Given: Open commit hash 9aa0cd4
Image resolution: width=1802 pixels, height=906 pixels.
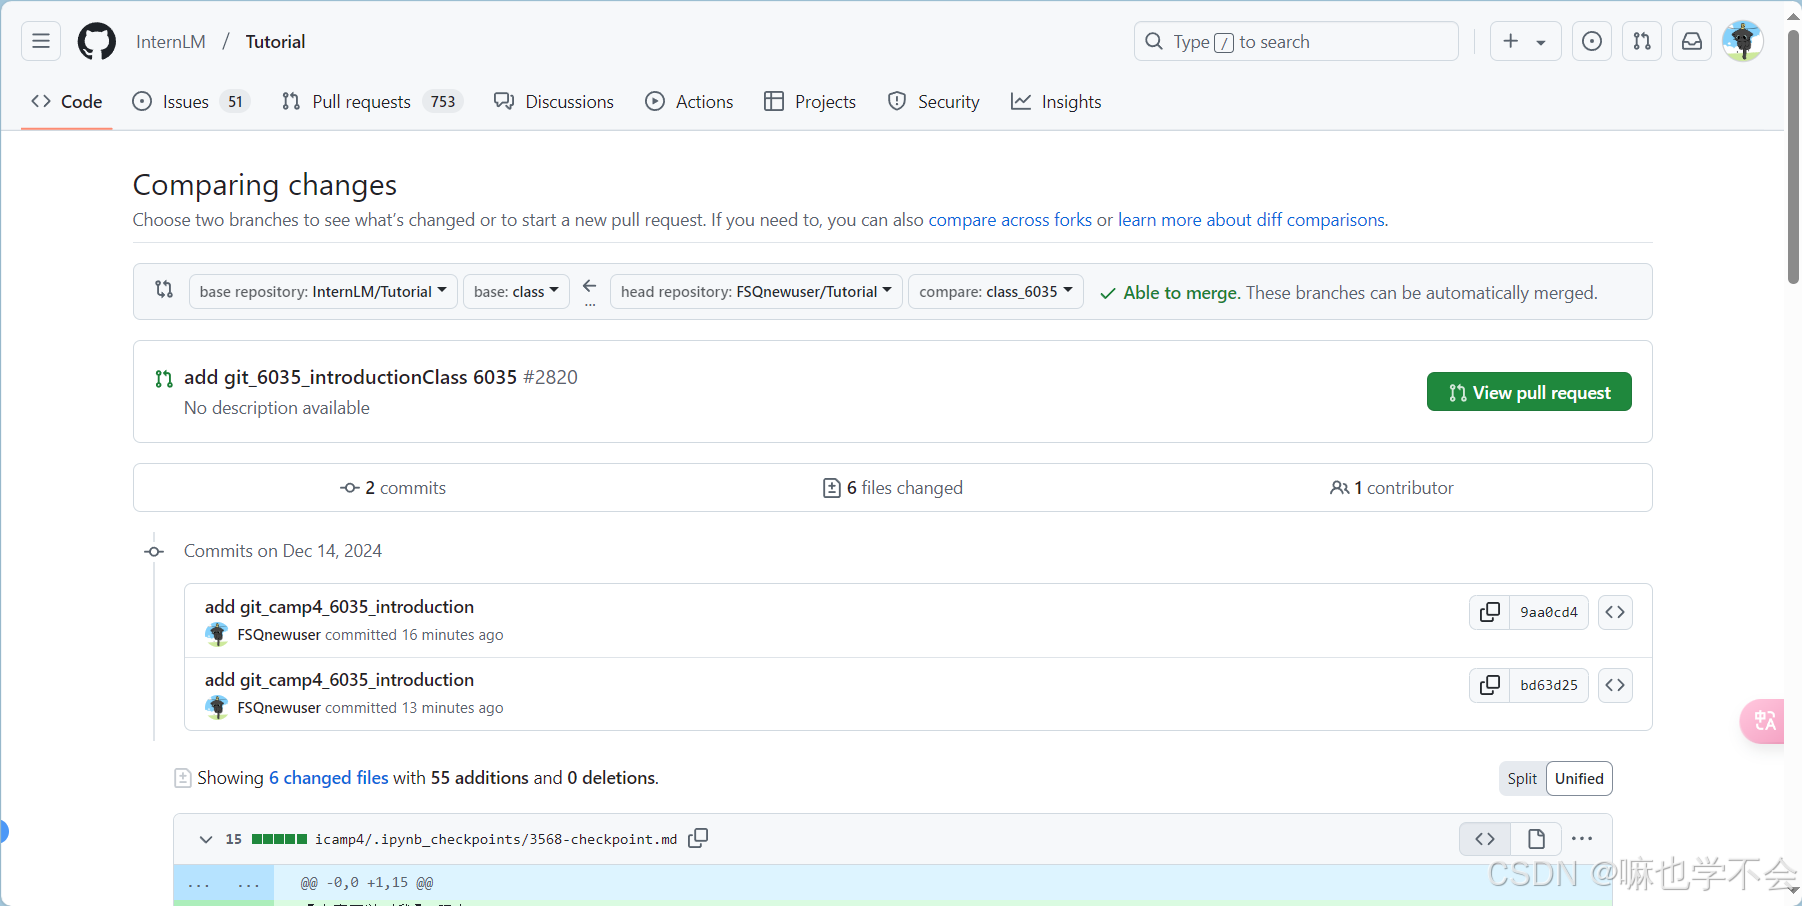Looking at the screenshot, I should click(1549, 612).
